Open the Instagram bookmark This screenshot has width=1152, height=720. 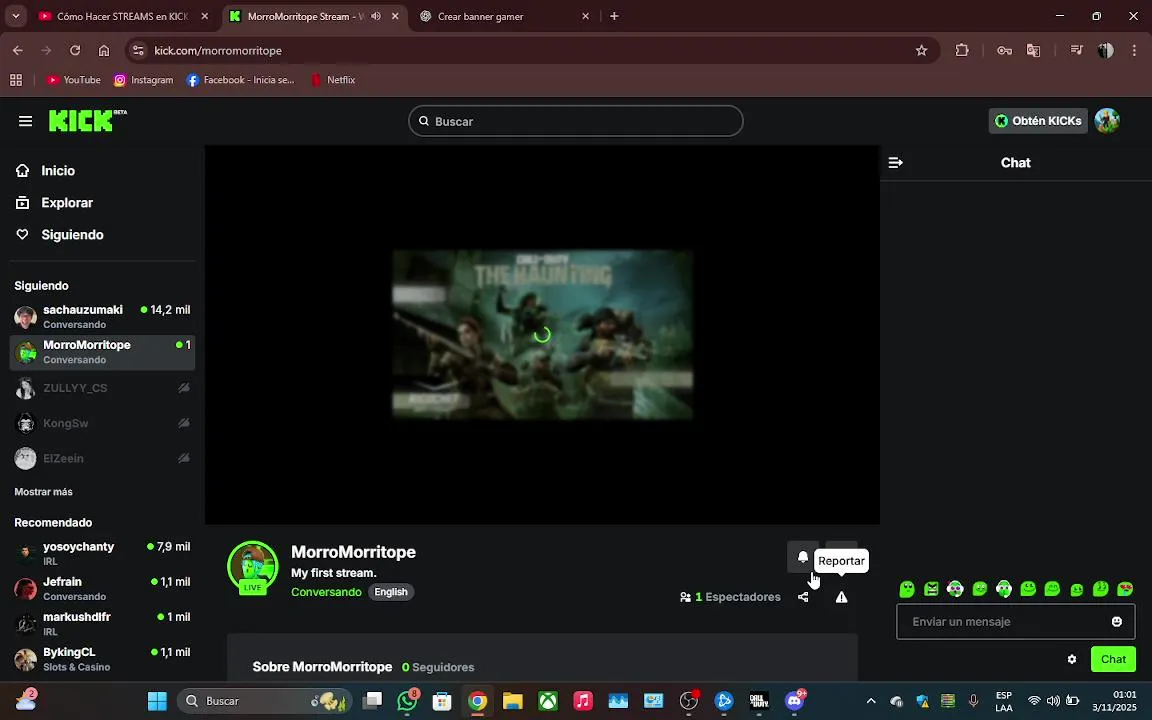[x=144, y=79]
